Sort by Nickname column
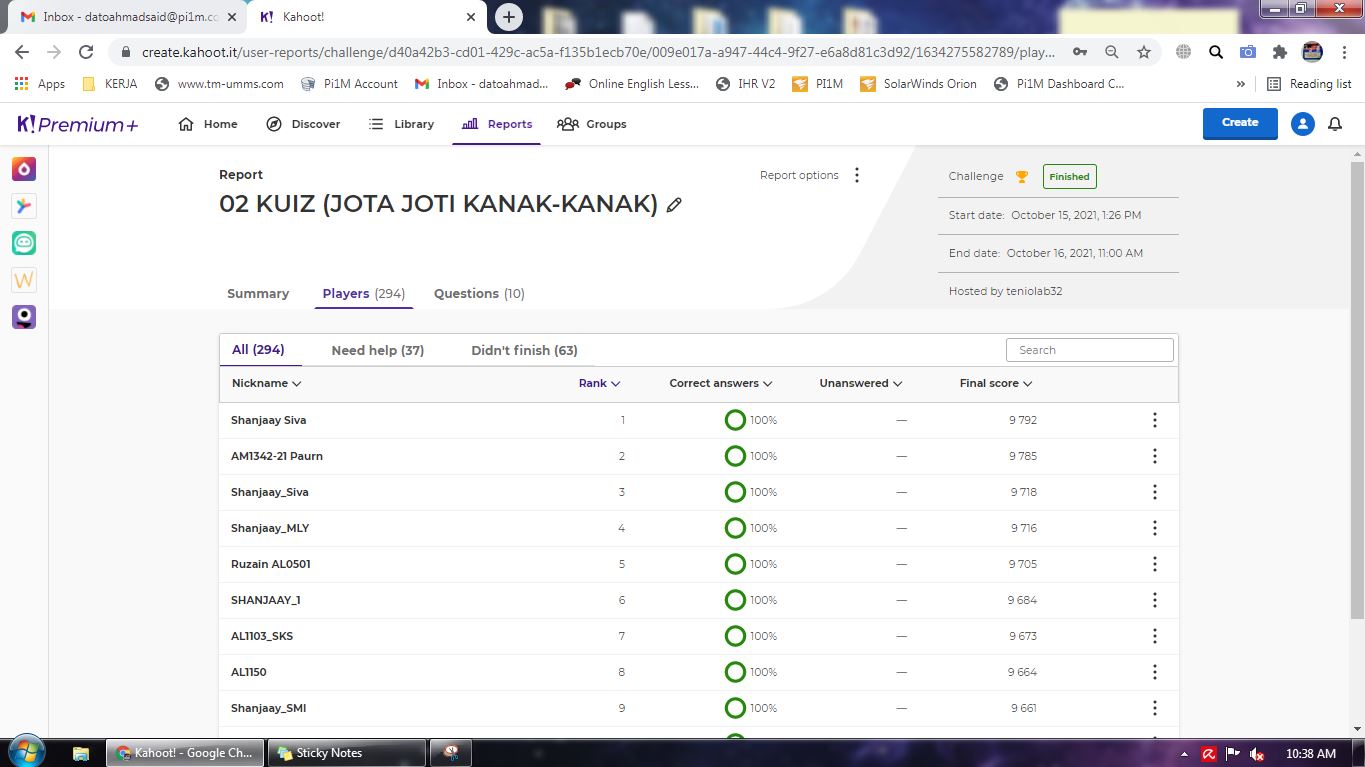This screenshot has width=1365, height=767. [x=266, y=383]
